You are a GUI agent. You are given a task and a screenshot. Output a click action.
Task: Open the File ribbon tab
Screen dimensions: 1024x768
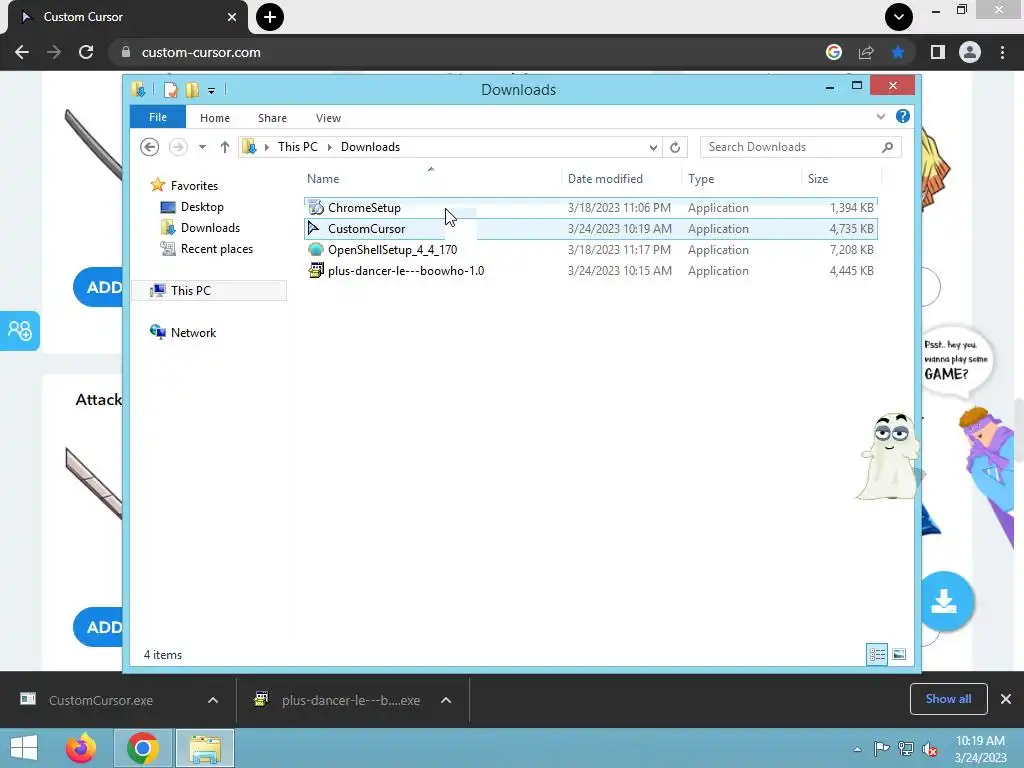point(158,117)
